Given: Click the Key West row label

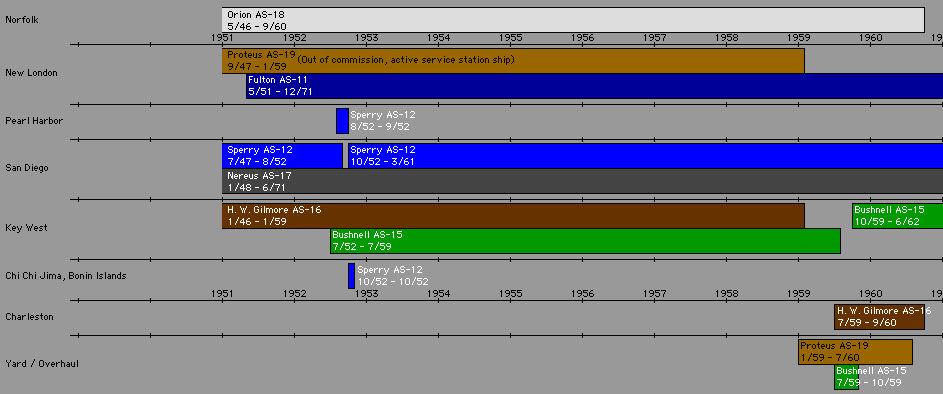Looking at the screenshot, I should tap(26, 228).
